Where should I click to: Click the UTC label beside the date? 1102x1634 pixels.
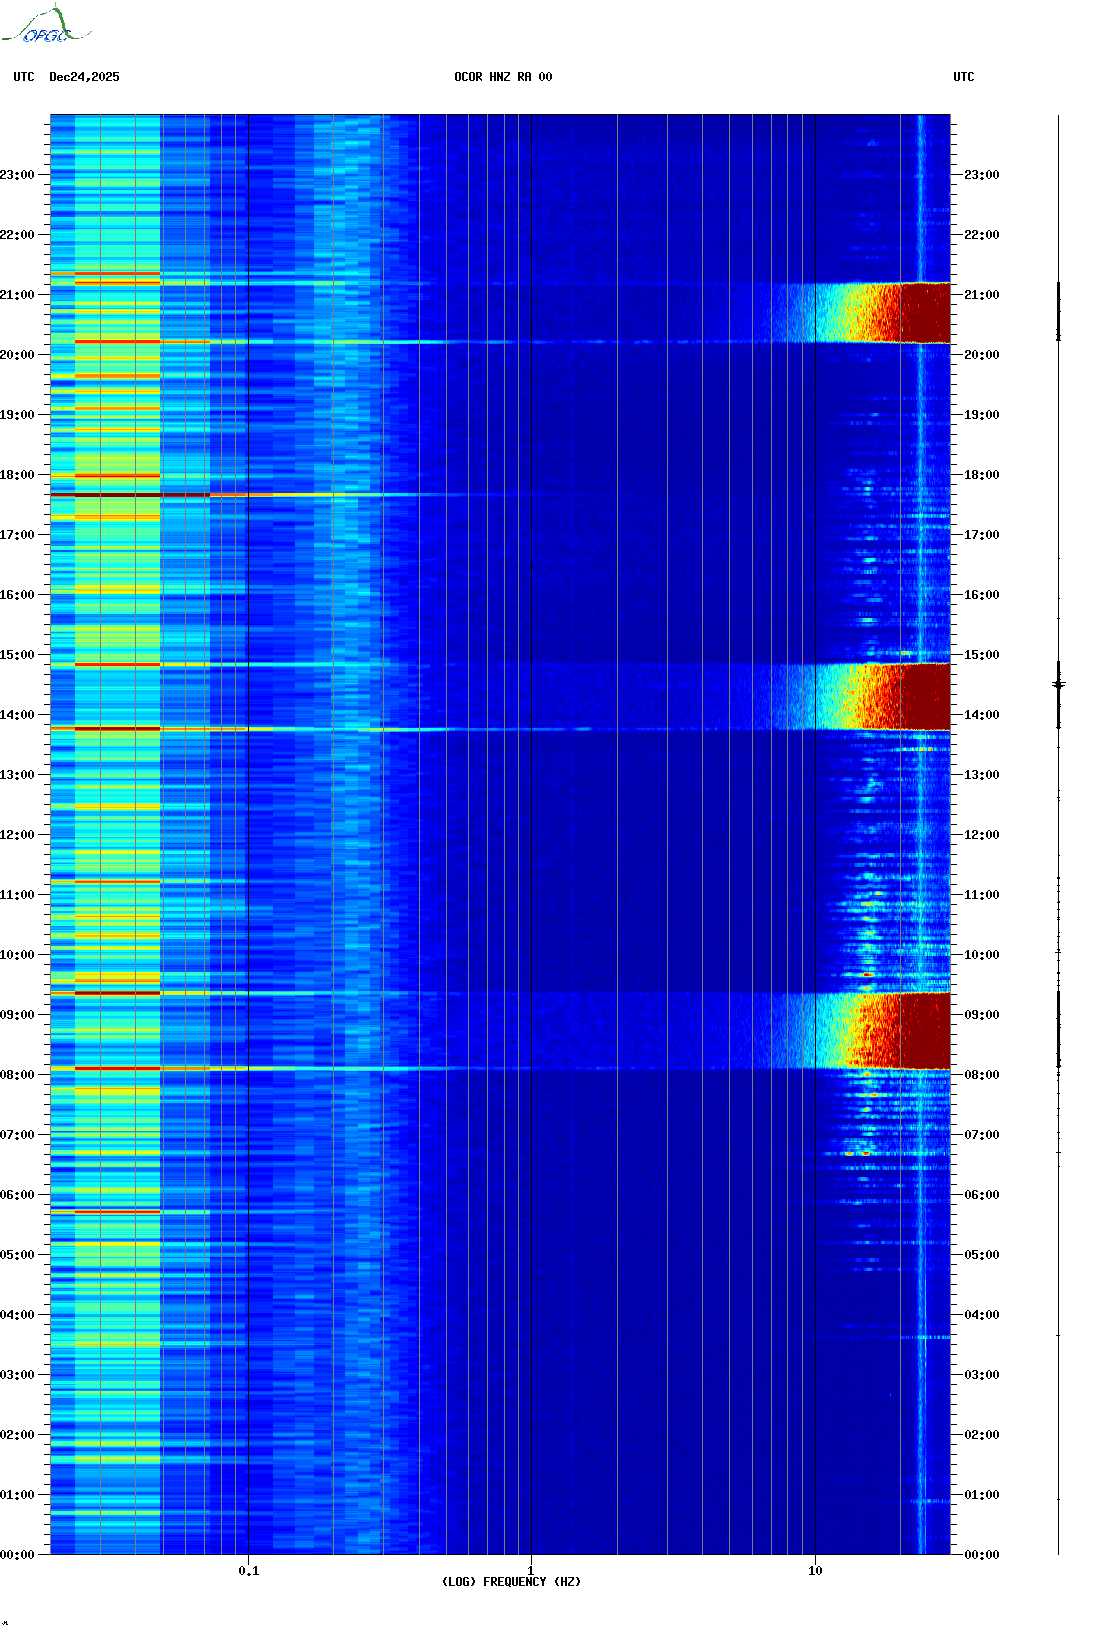point(24,77)
